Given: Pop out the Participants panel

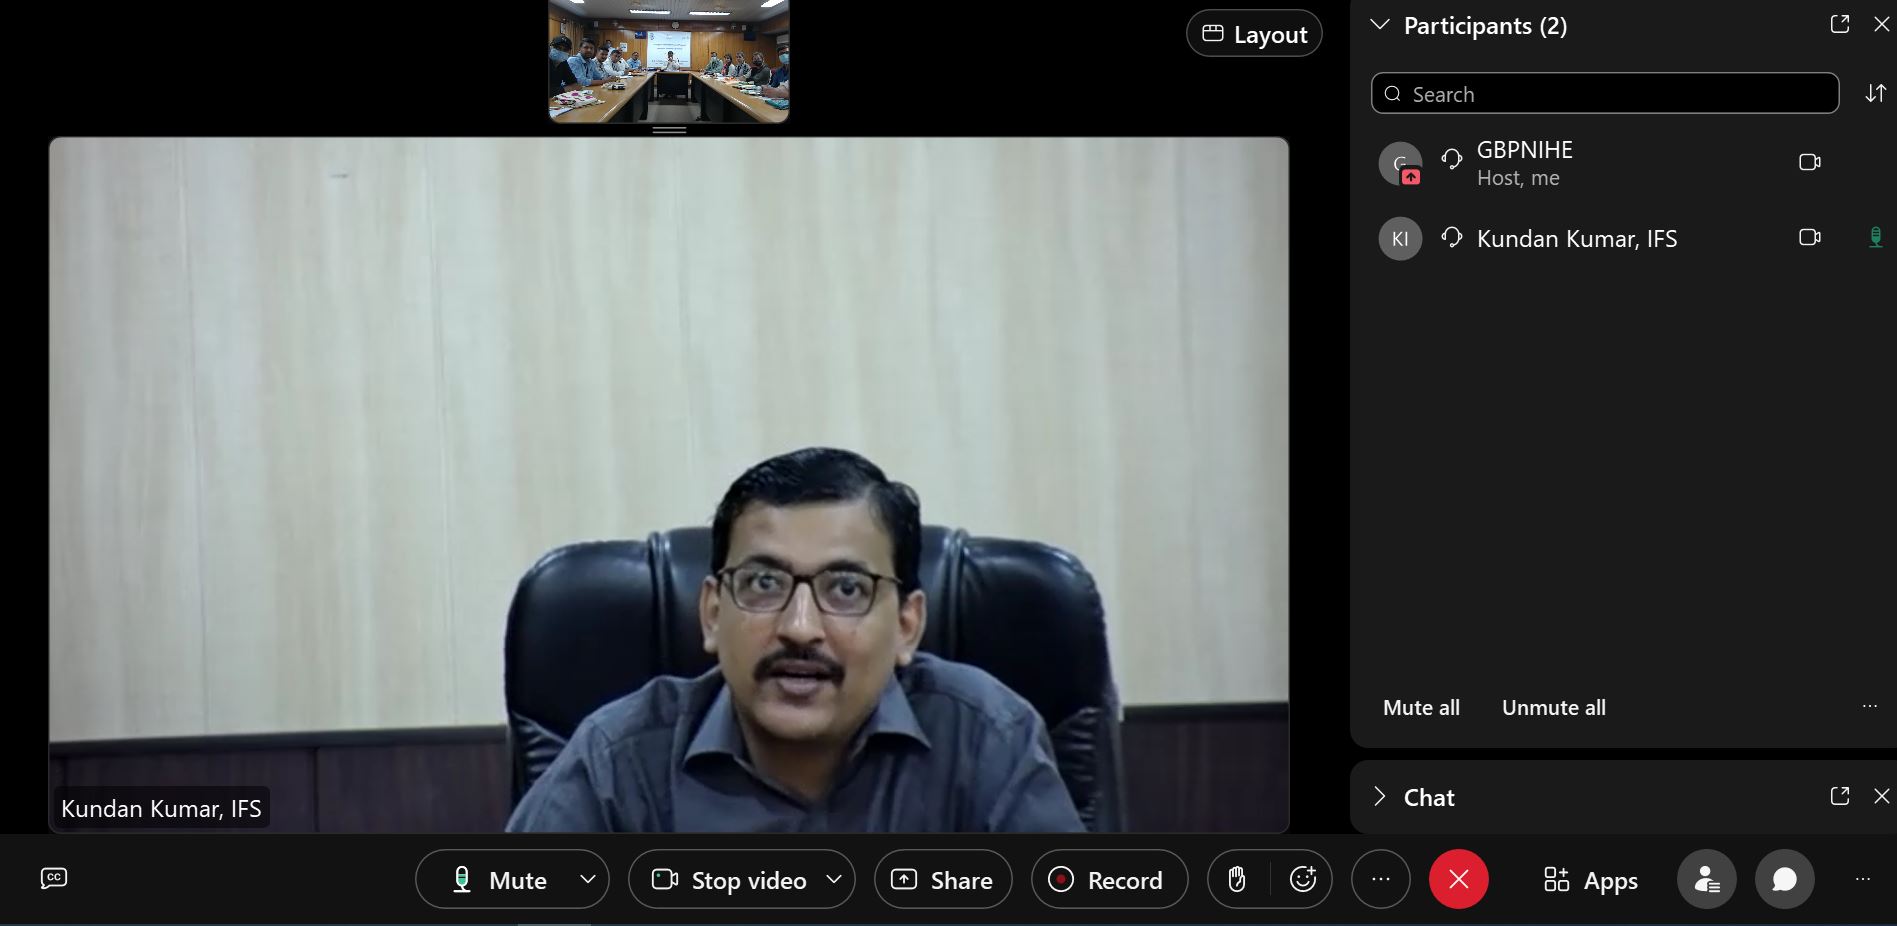Looking at the screenshot, I should pos(1839,25).
